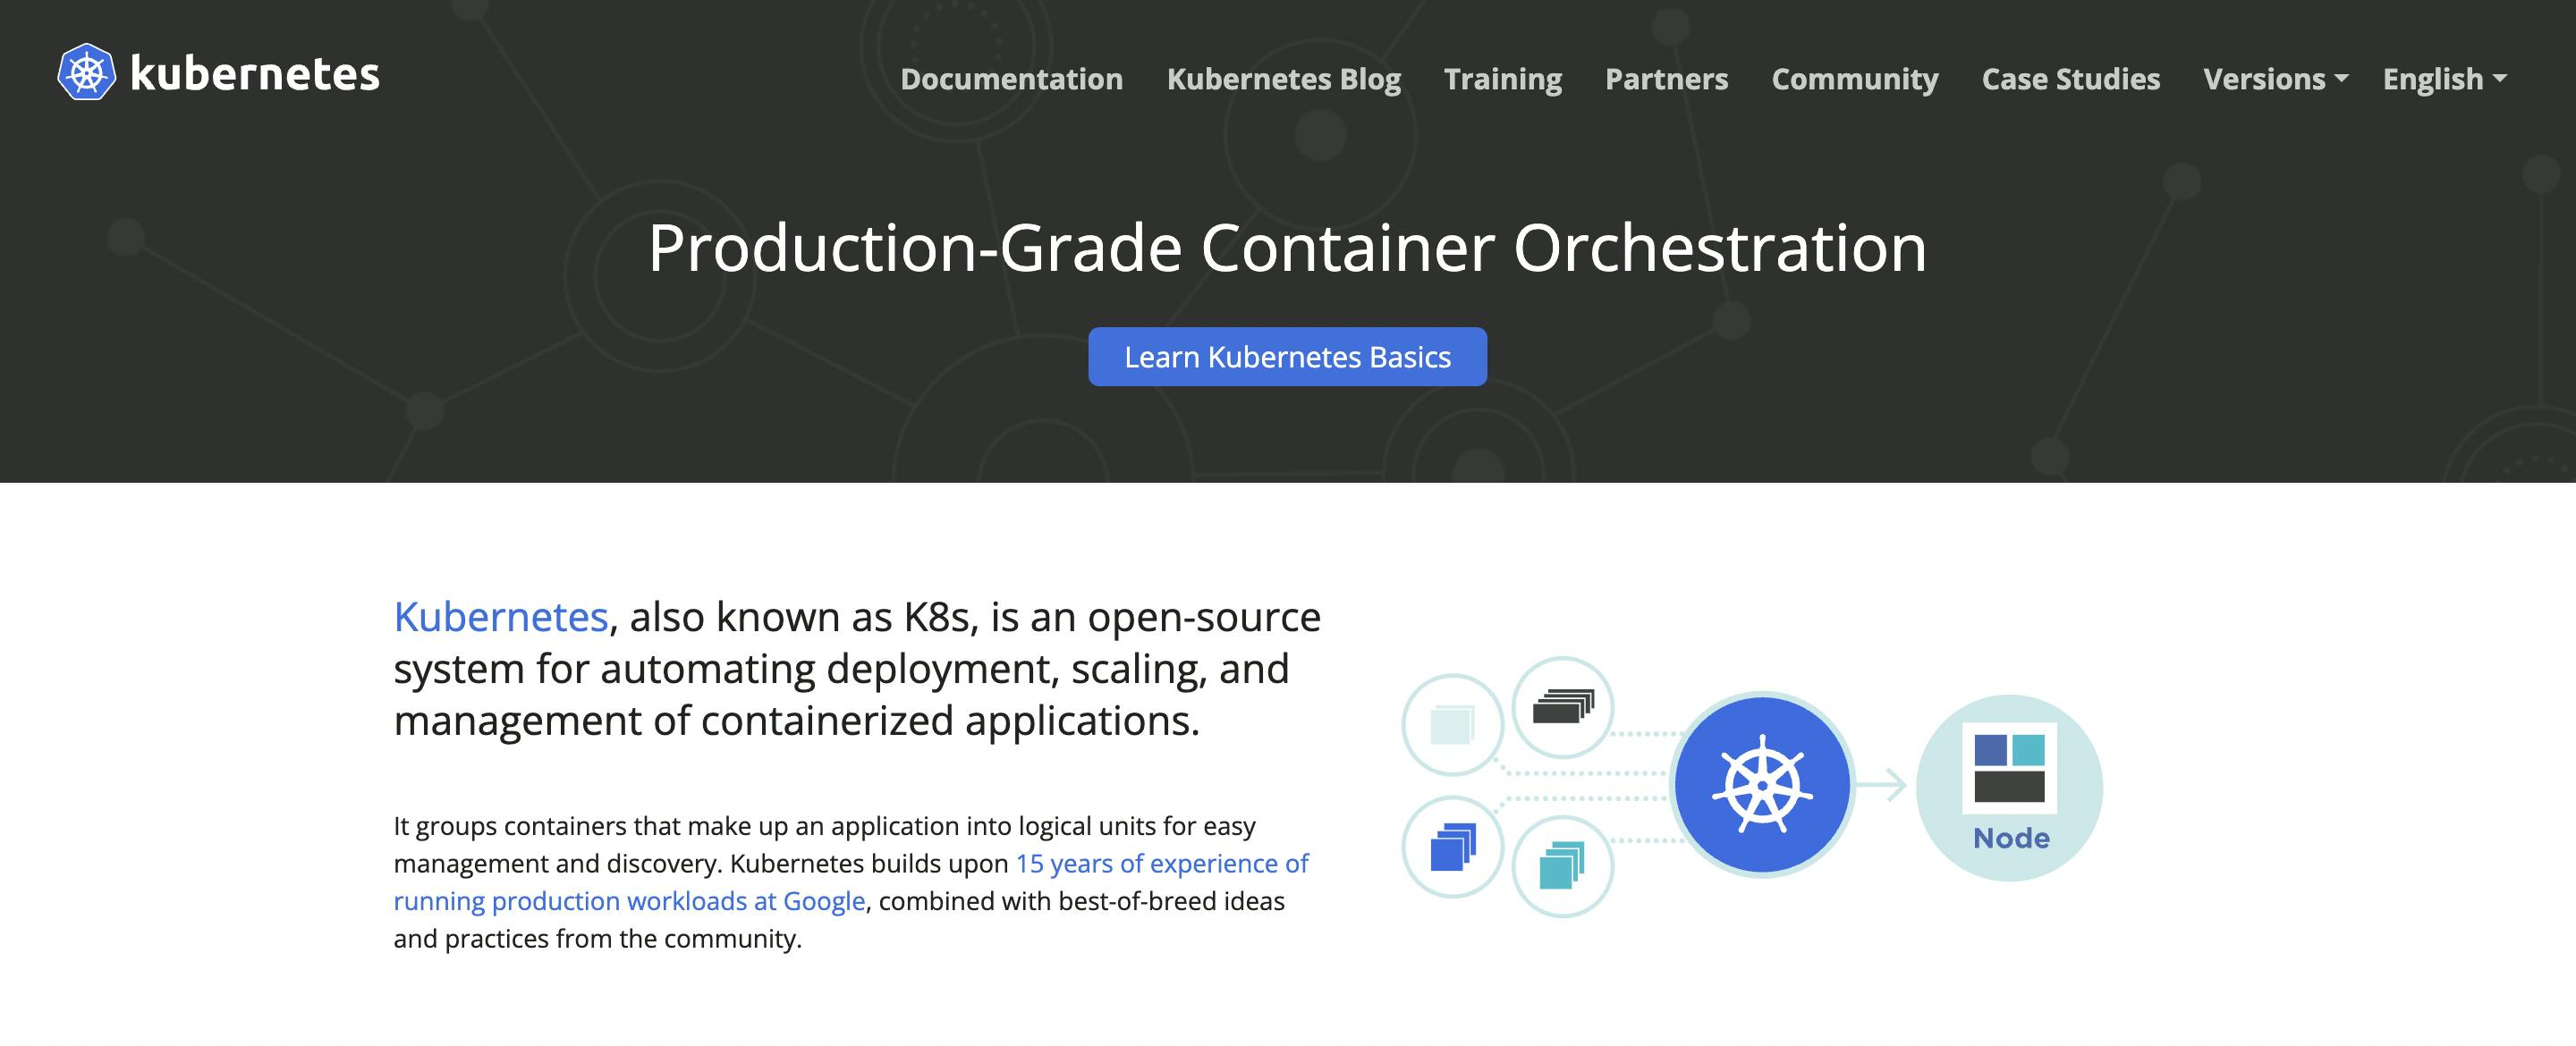Click the Kubernetes Blog navigation item

(x=1283, y=77)
